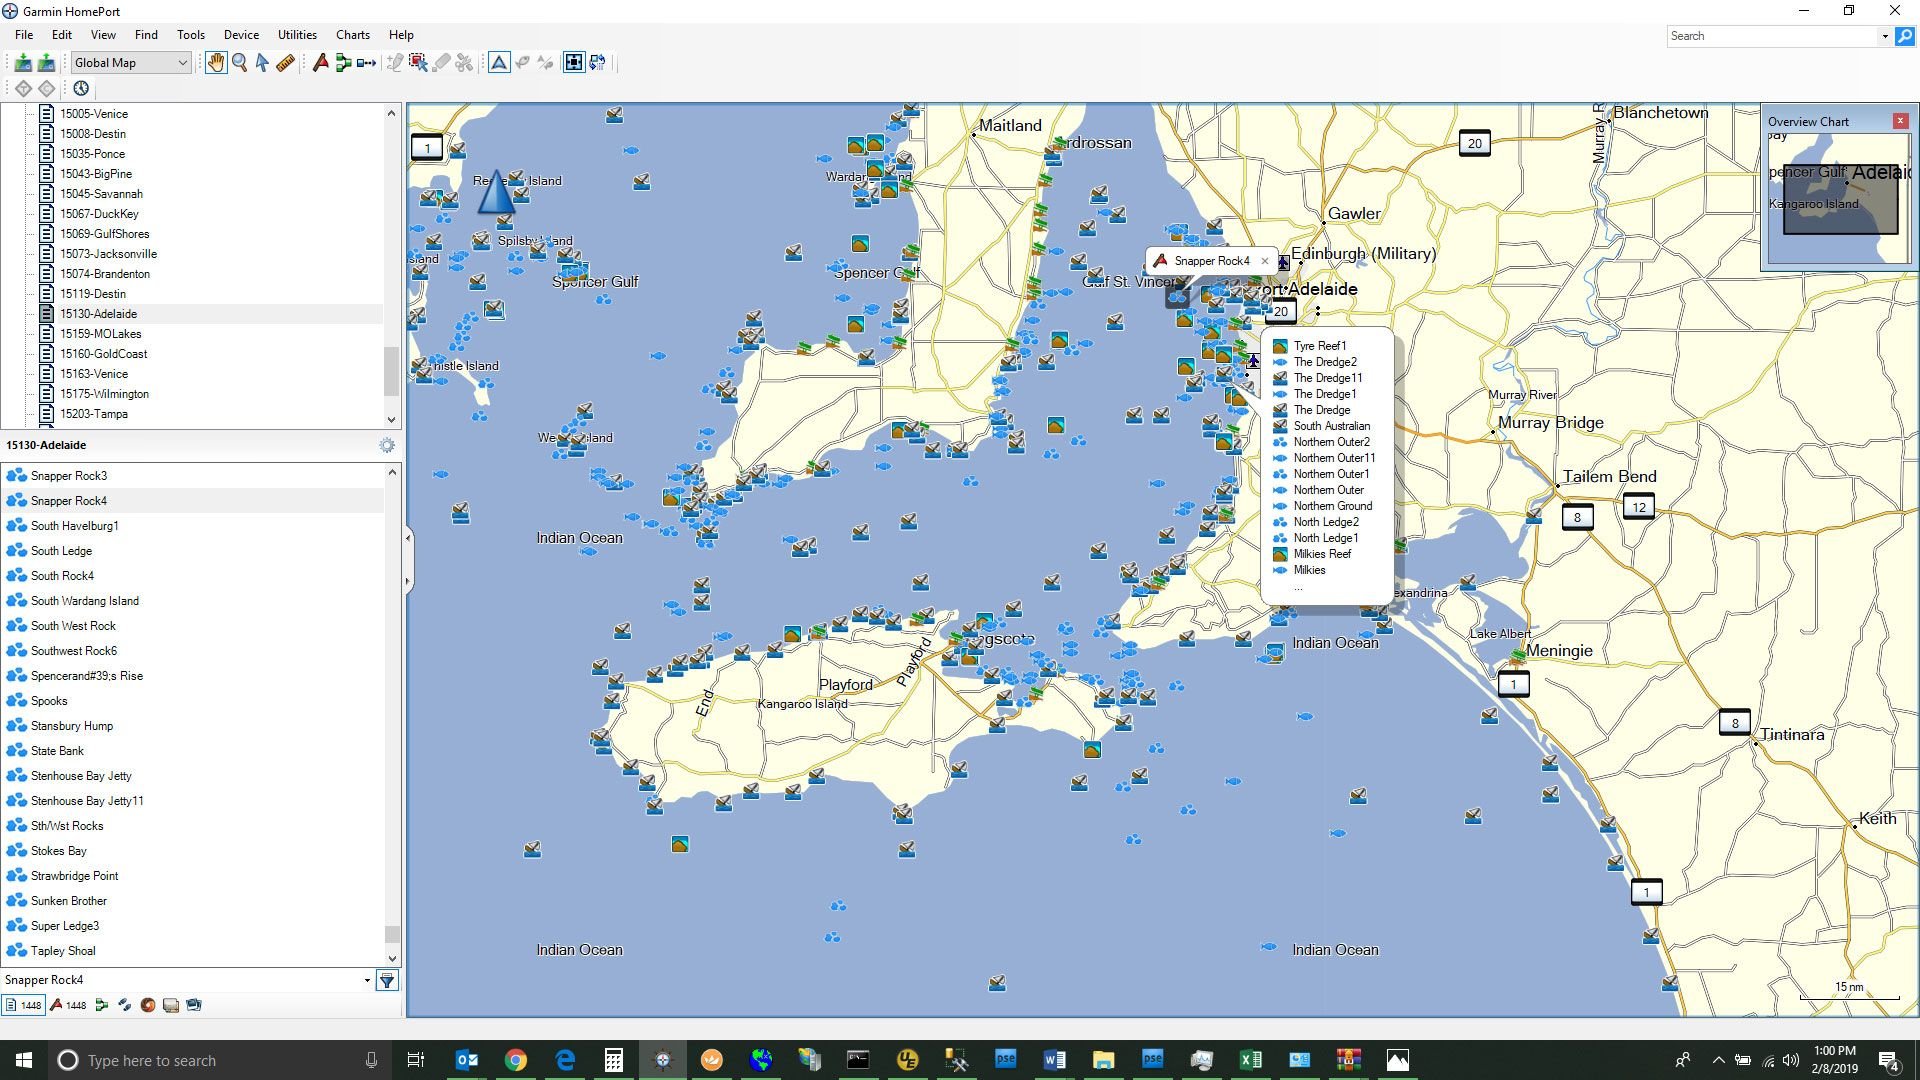Select the Measure ruler tool
Screen dimensions: 1920x1080
(286, 63)
